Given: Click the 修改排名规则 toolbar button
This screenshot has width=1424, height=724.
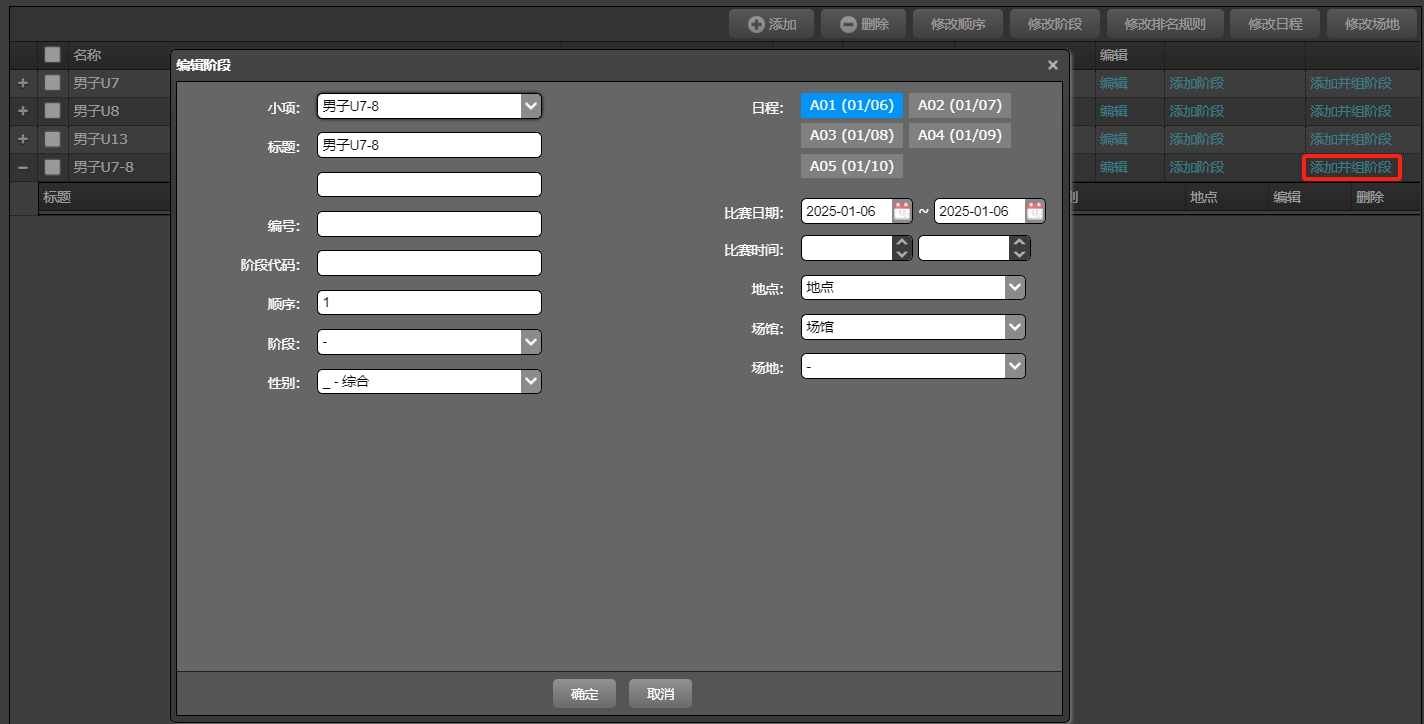Looking at the screenshot, I should click(1164, 23).
